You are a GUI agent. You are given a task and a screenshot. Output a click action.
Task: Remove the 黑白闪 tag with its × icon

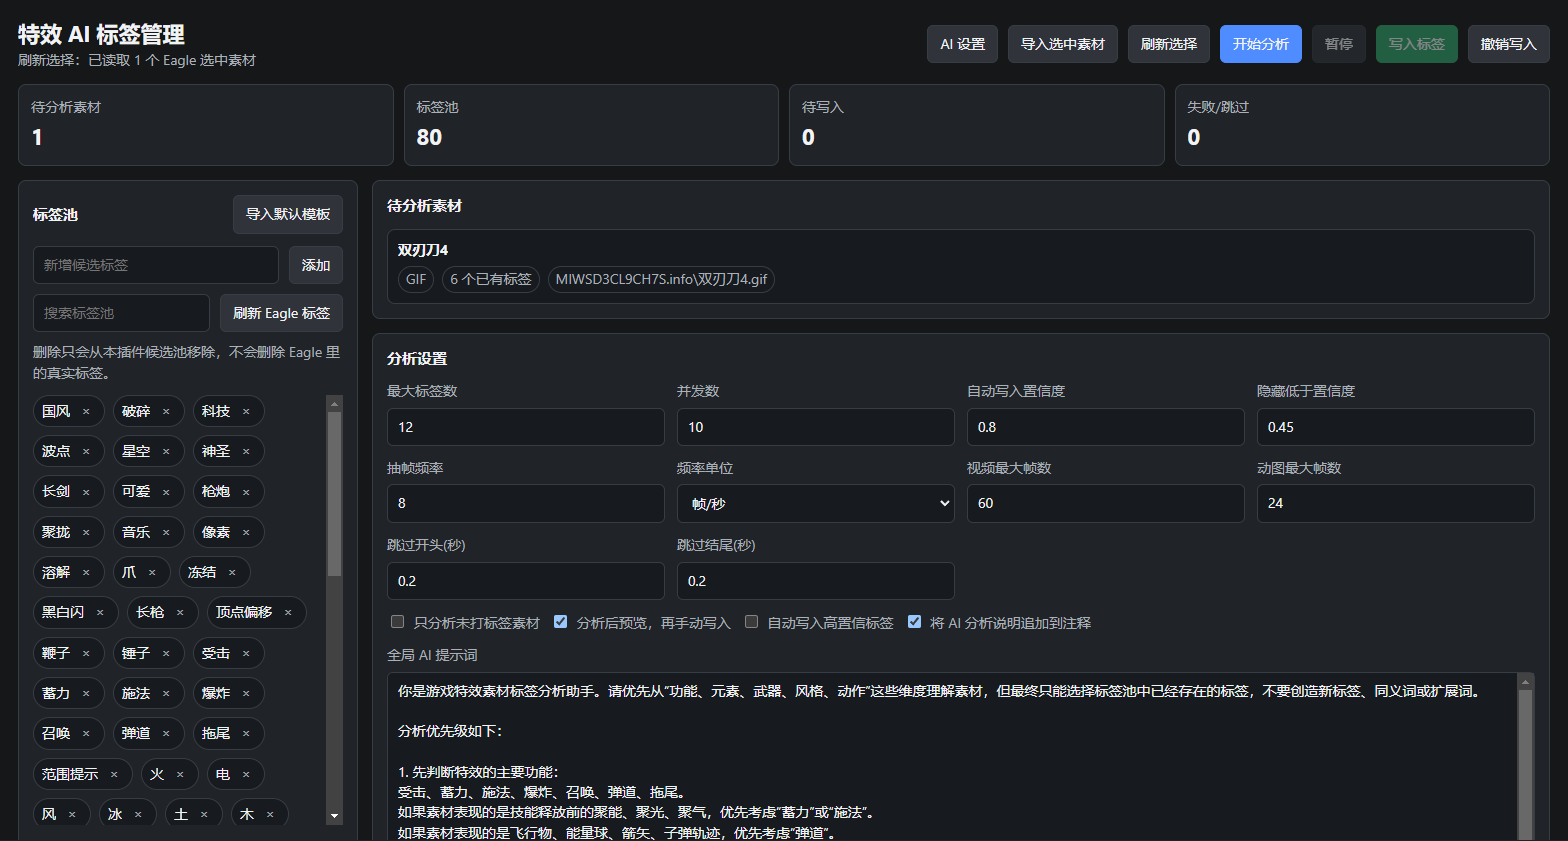pyautogui.click(x=100, y=613)
